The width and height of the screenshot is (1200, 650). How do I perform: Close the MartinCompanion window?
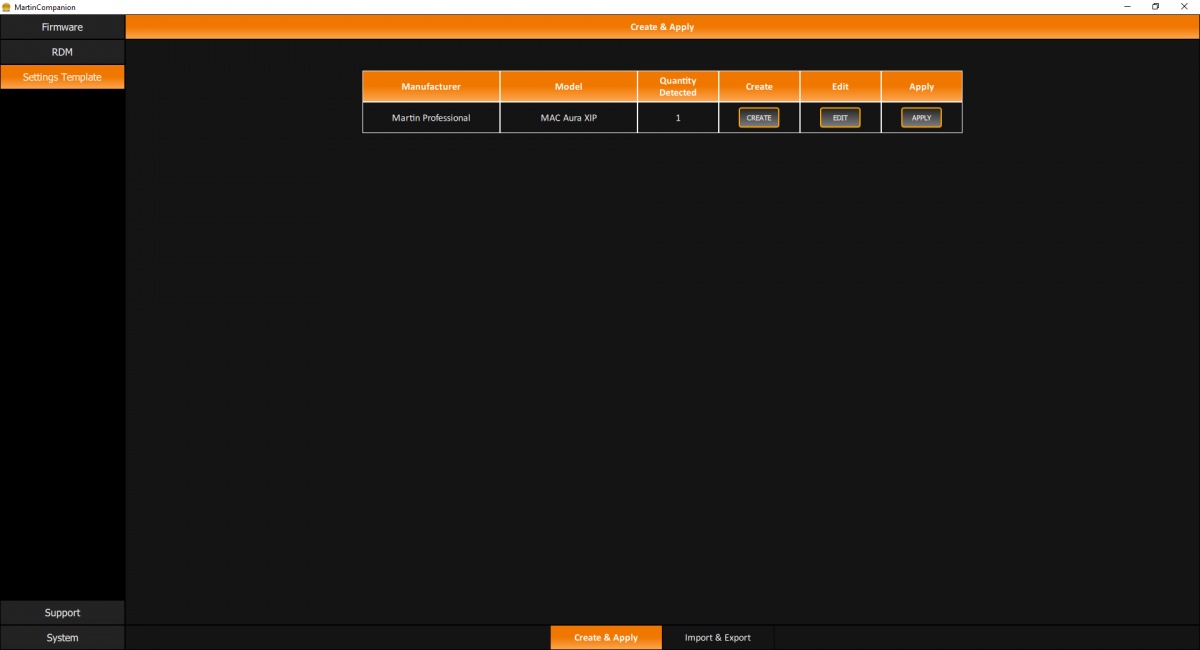coord(1184,6)
